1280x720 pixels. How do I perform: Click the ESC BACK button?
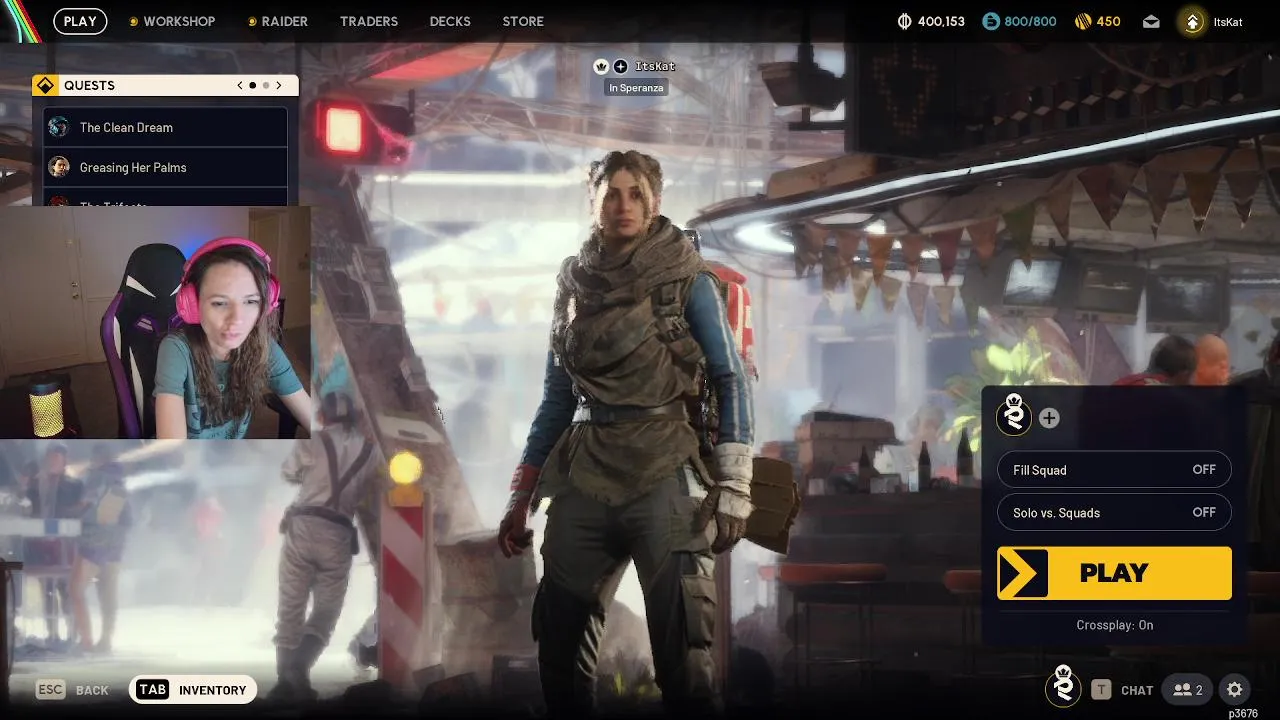pyautogui.click(x=72, y=690)
